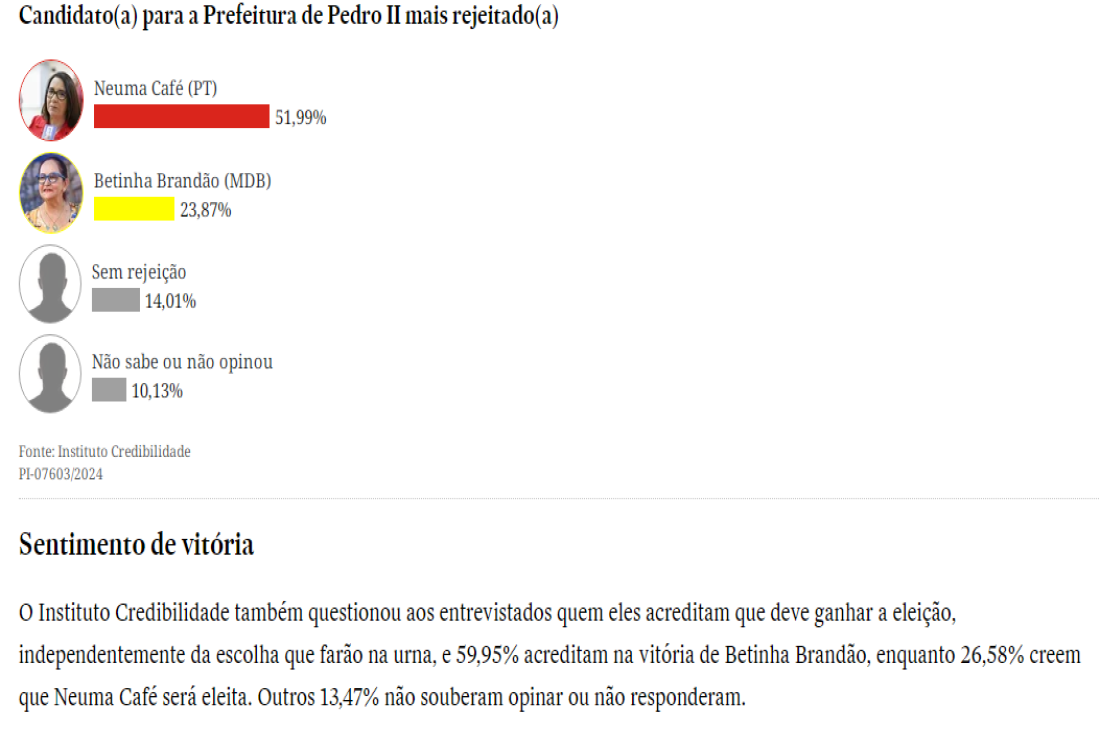Click the Não sabe ou não opinou label

182,362
